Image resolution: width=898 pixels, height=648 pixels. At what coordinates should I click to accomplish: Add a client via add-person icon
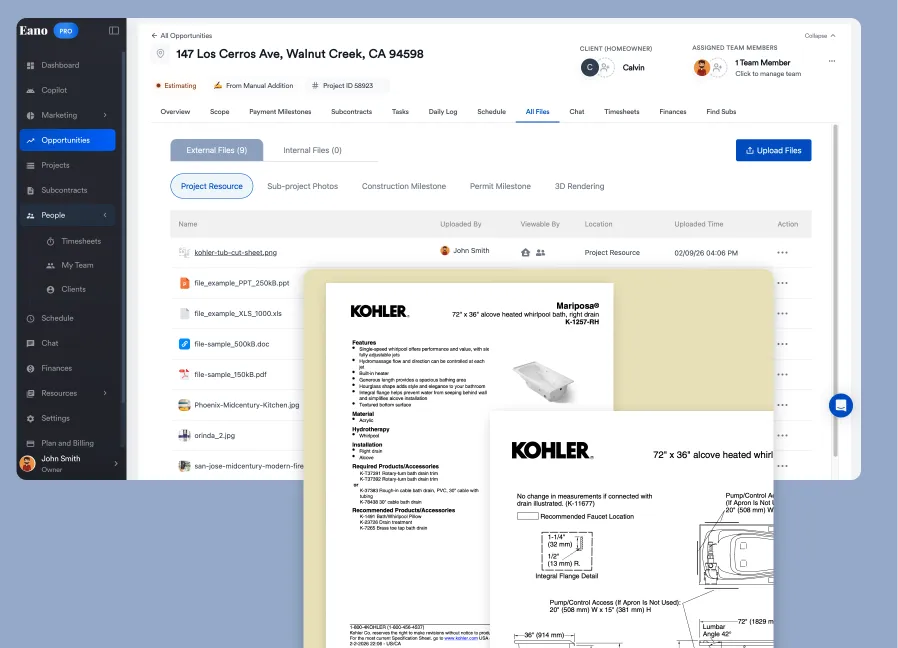(x=605, y=68)
